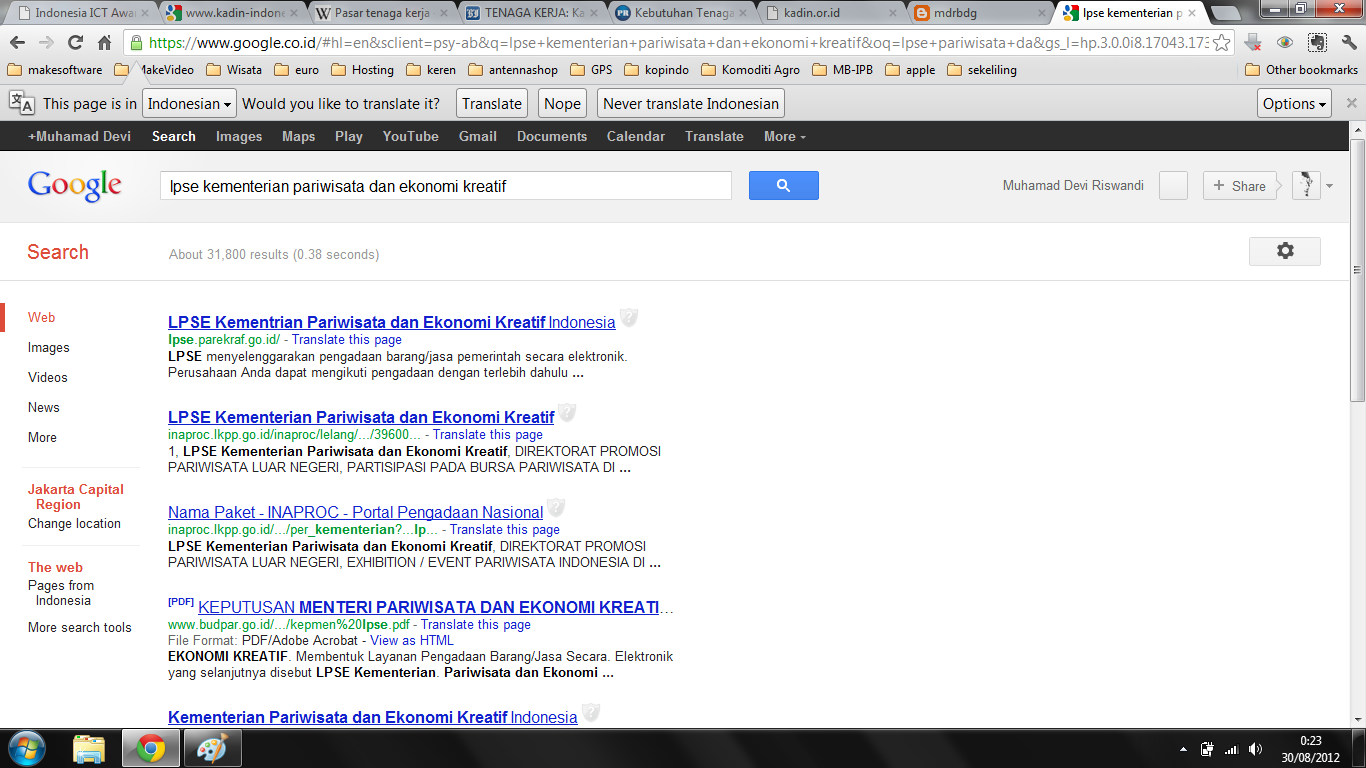Screen dimensions: 1366x768
Task: Open the download extension with the red X
Action: pyautogui.click(x=1253, y=43)
